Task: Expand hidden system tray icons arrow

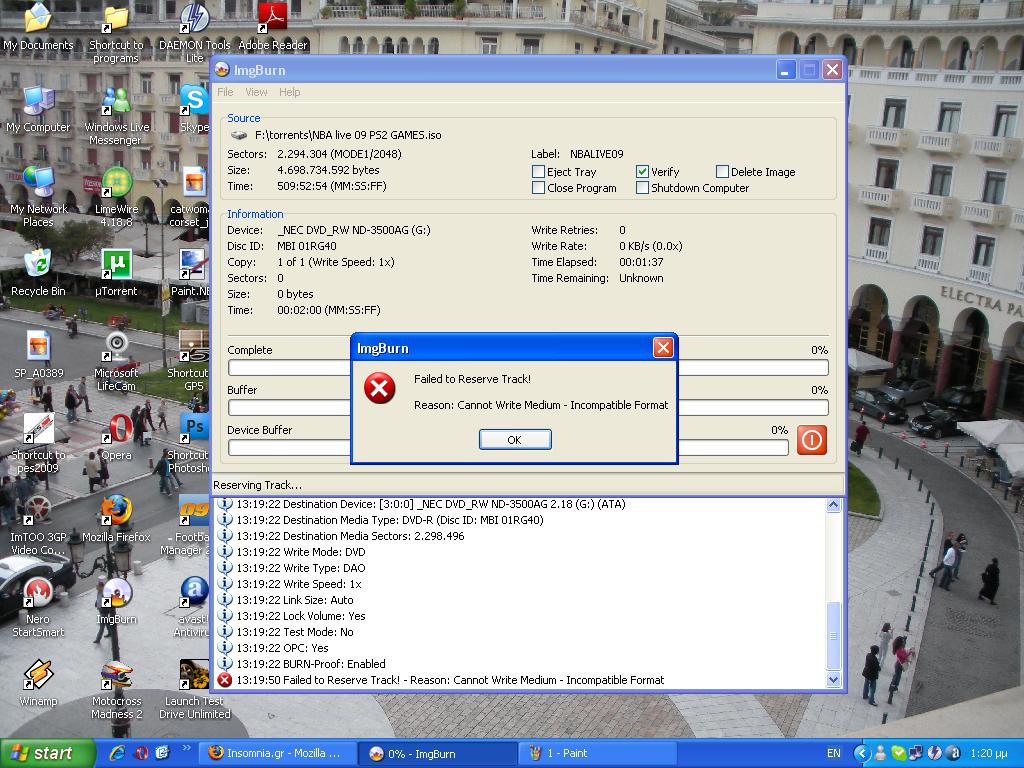Action: point(861,753)
